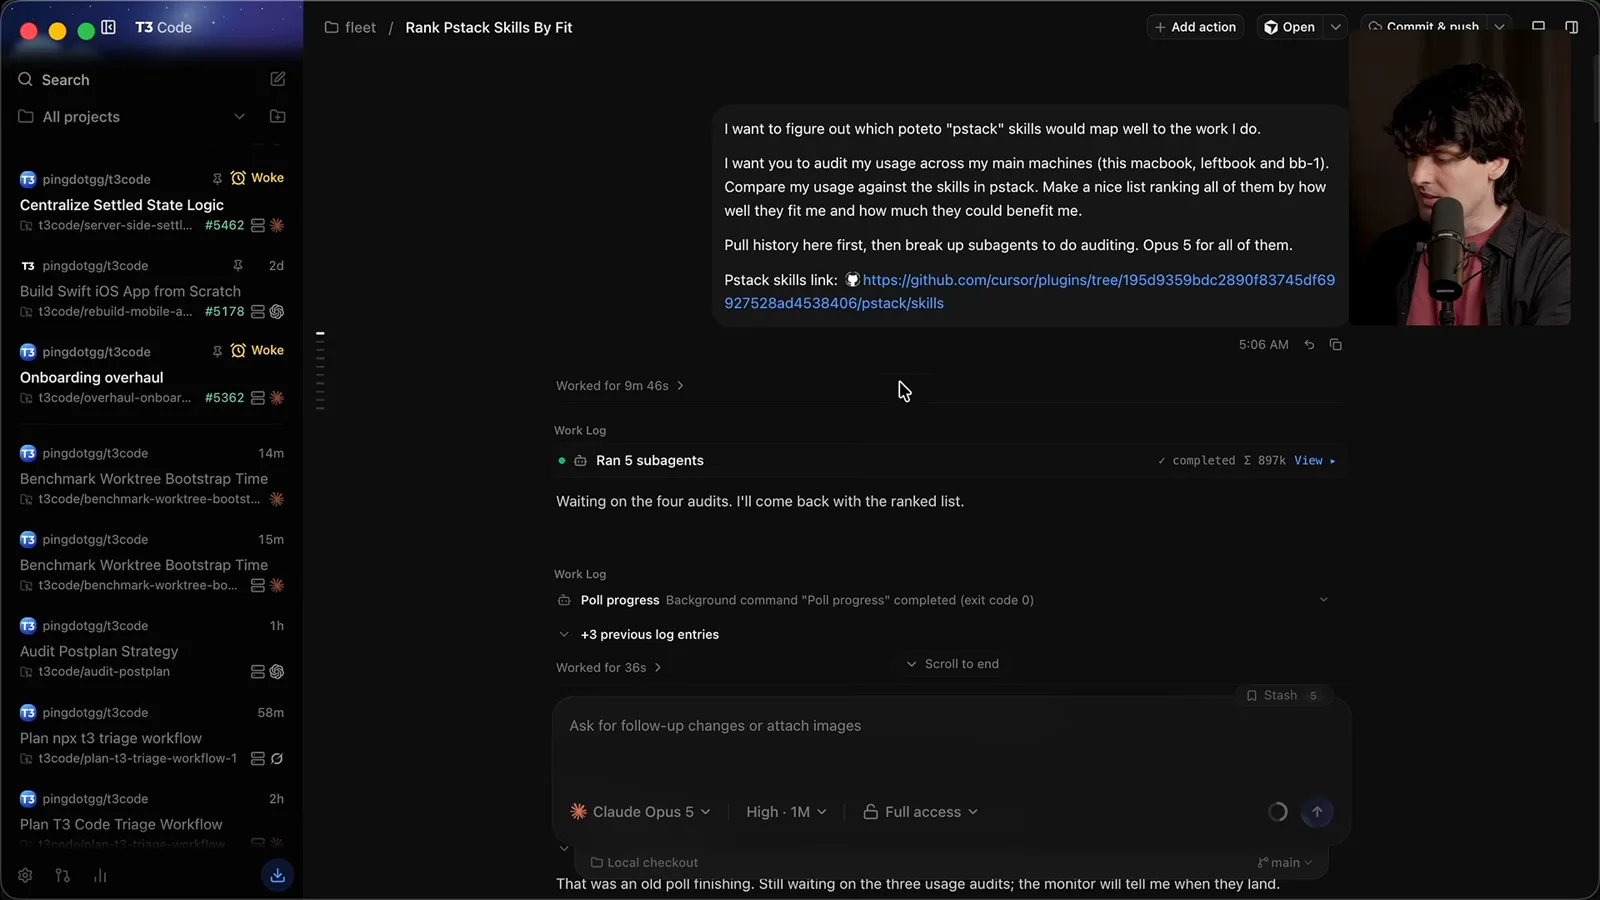Image resolution: width=1600 pixels, height=900 pixels.
Task: Add a project with the folder-plus icon
Action: 278,116
